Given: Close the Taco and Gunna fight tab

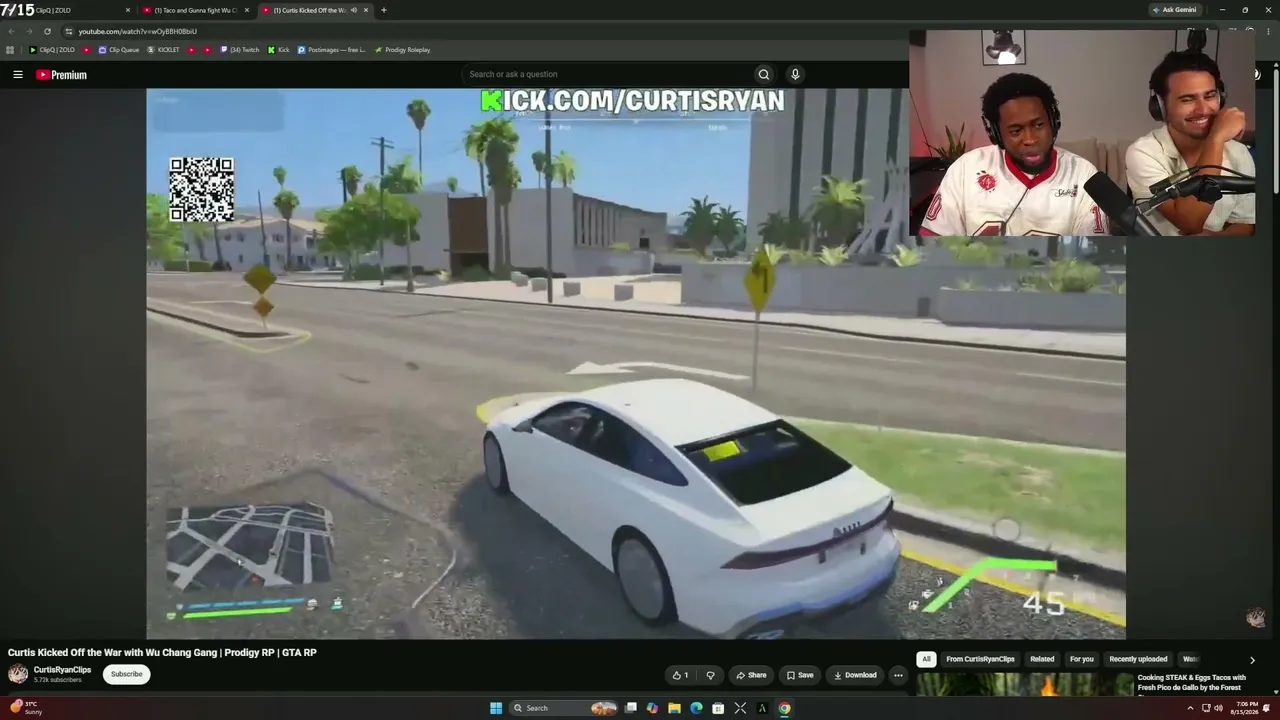Looking at the screenshot, I should click(247, 10).
